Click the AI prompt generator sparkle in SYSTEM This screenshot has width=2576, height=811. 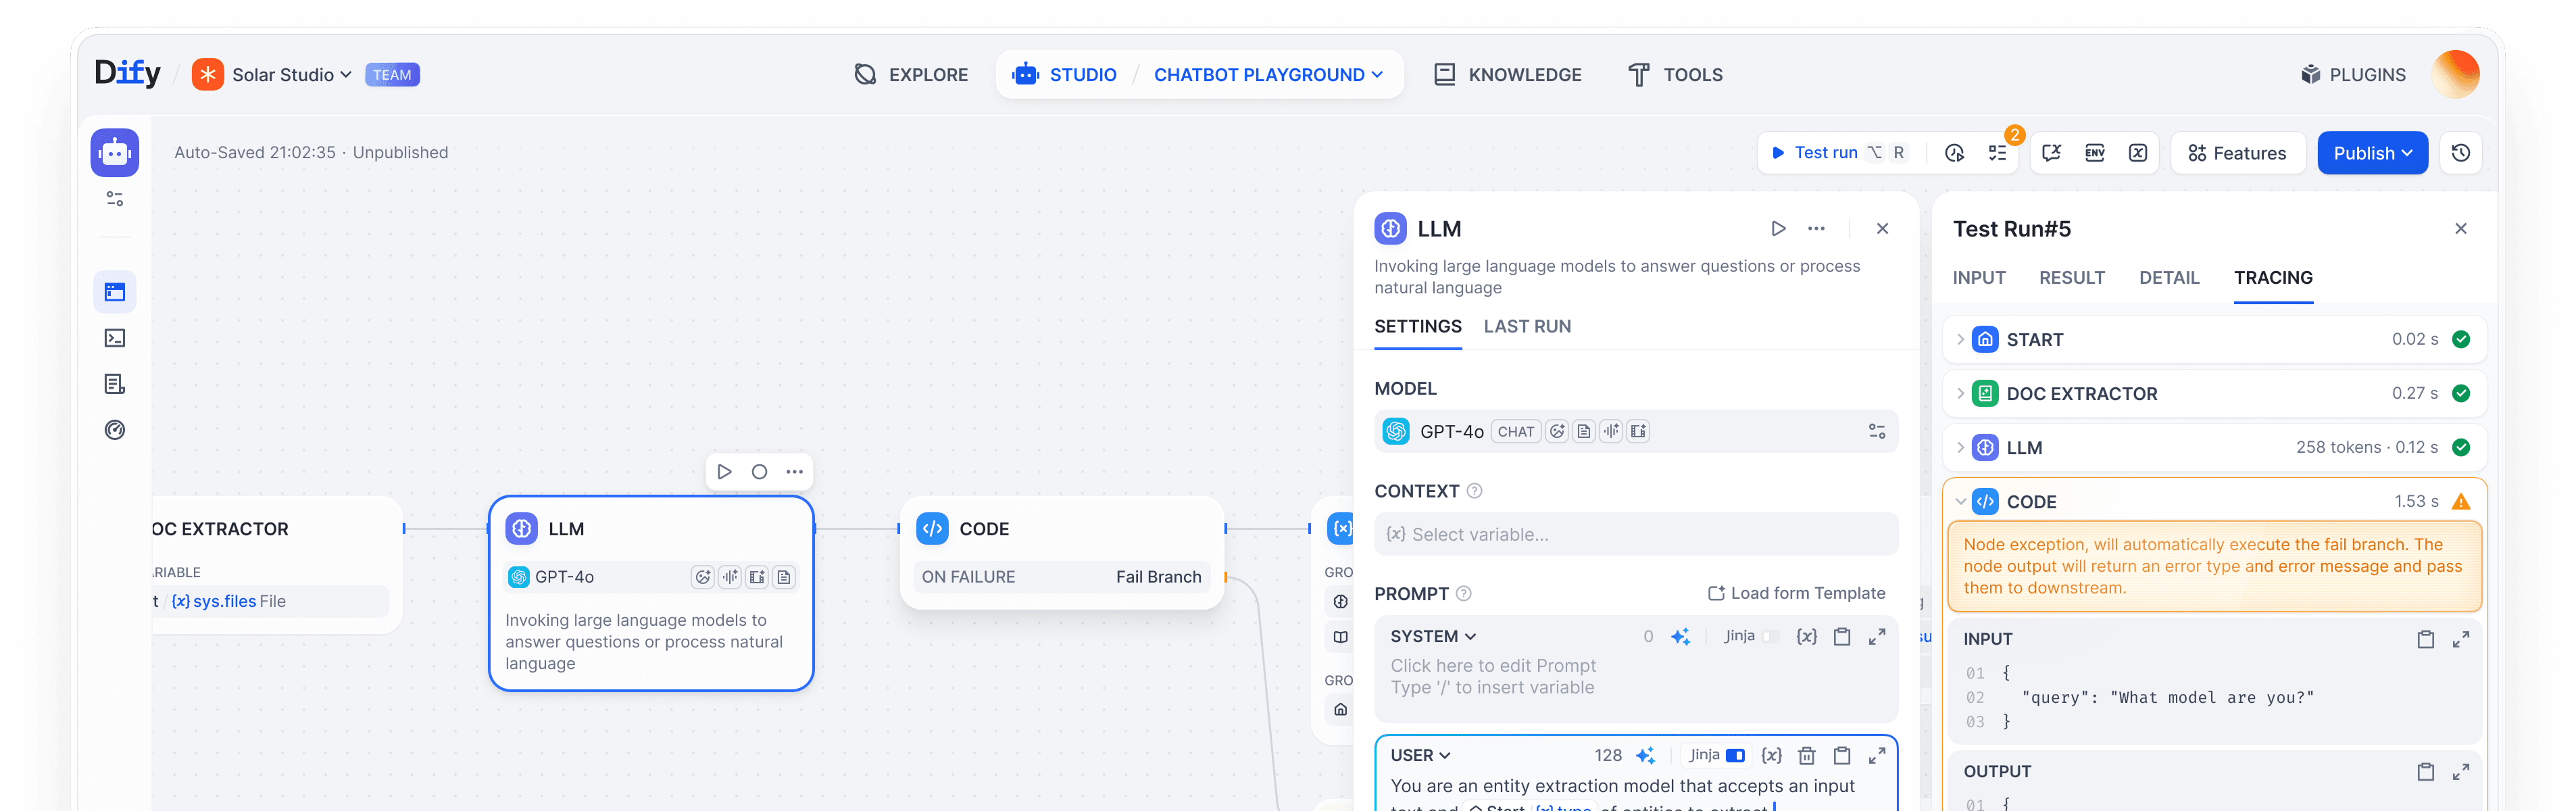(1680, 637)
